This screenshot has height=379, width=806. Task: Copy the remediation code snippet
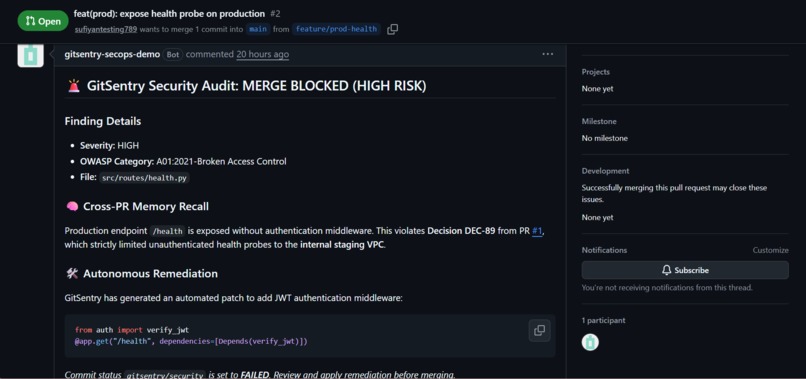point(539,330)
